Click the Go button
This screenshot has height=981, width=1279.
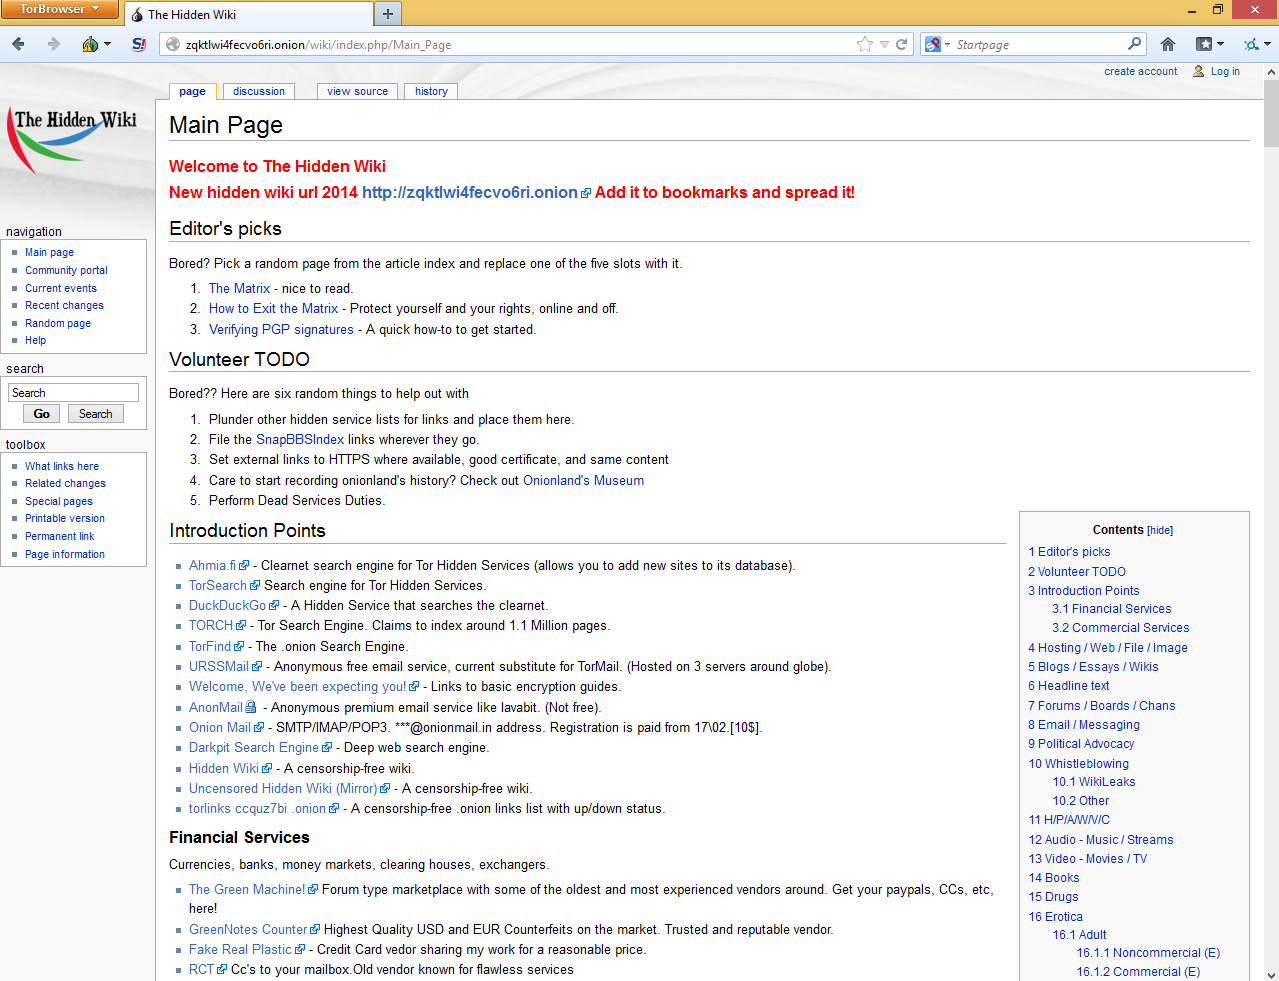[x=41, y=414]
